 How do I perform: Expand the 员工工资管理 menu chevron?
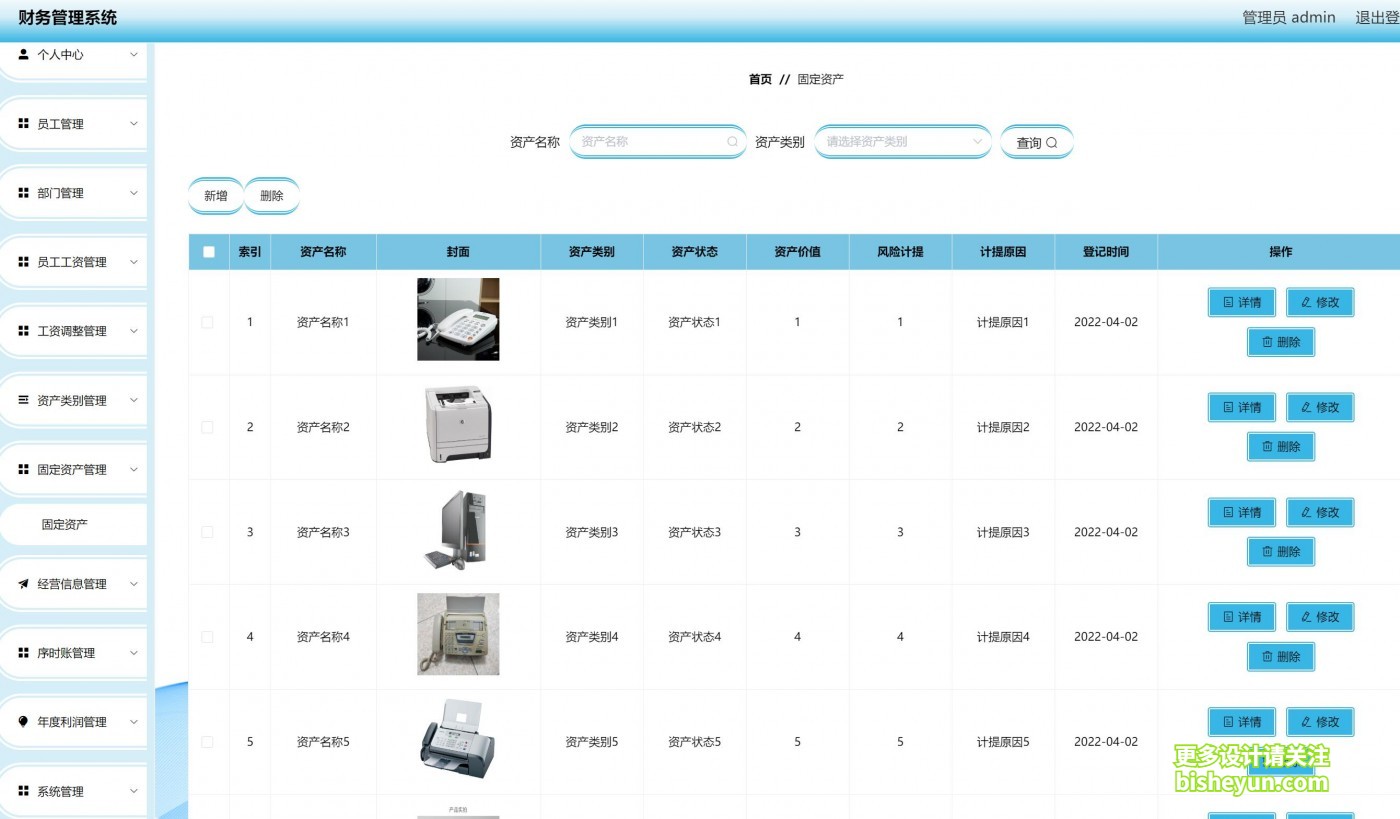(x=134, y=262)
